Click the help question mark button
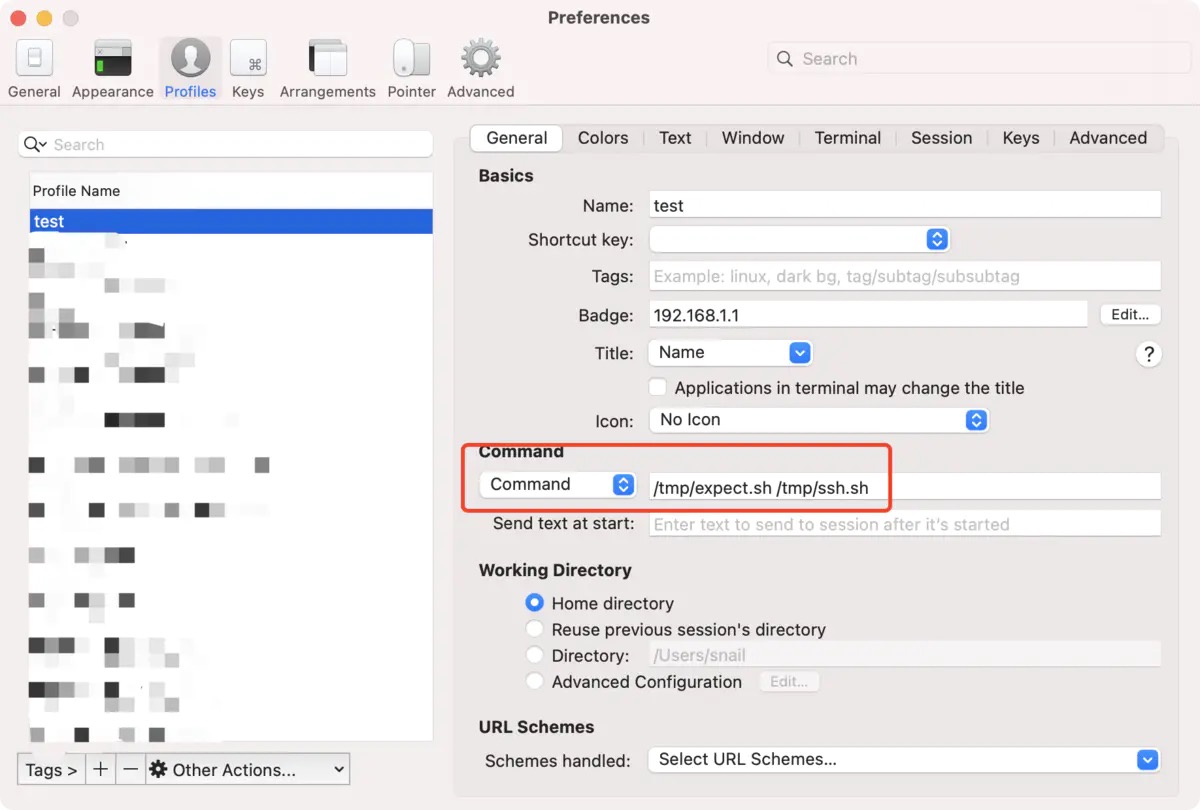Image resolution: width=1200 pixels, height=810 pixels. coord(1148,354)
